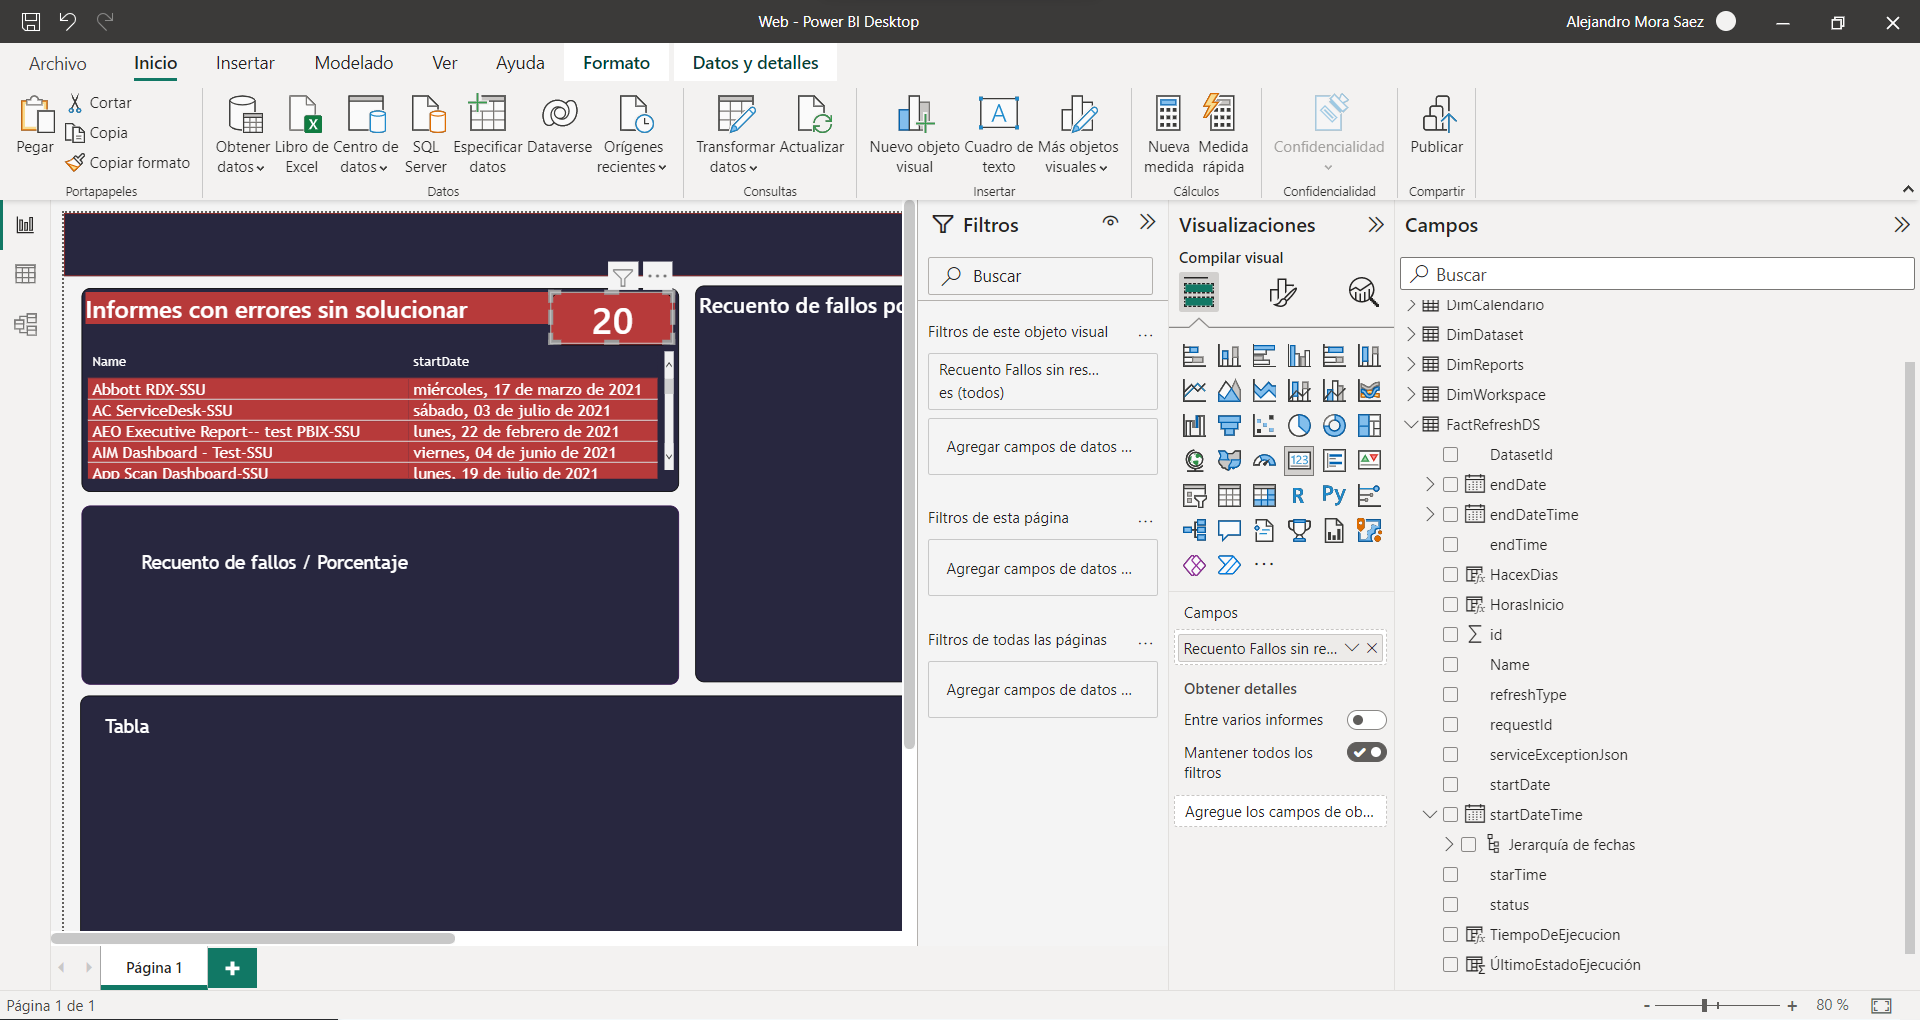The width and height of the screenshot is (1920, 1020).
Task: Select the Python visual icon
Action: (1333, 495)
